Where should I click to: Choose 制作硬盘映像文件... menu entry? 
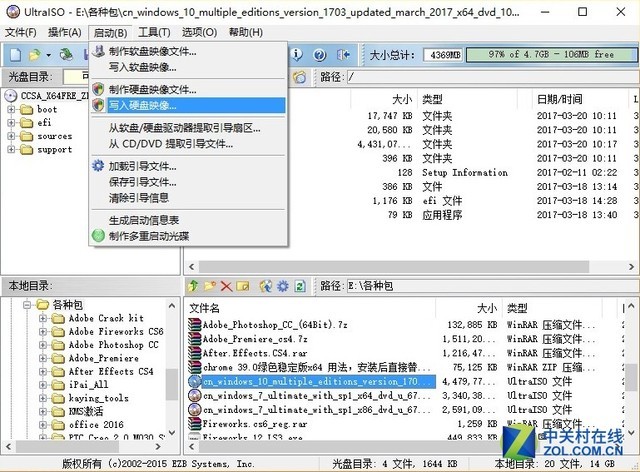[x=188, y=89]
